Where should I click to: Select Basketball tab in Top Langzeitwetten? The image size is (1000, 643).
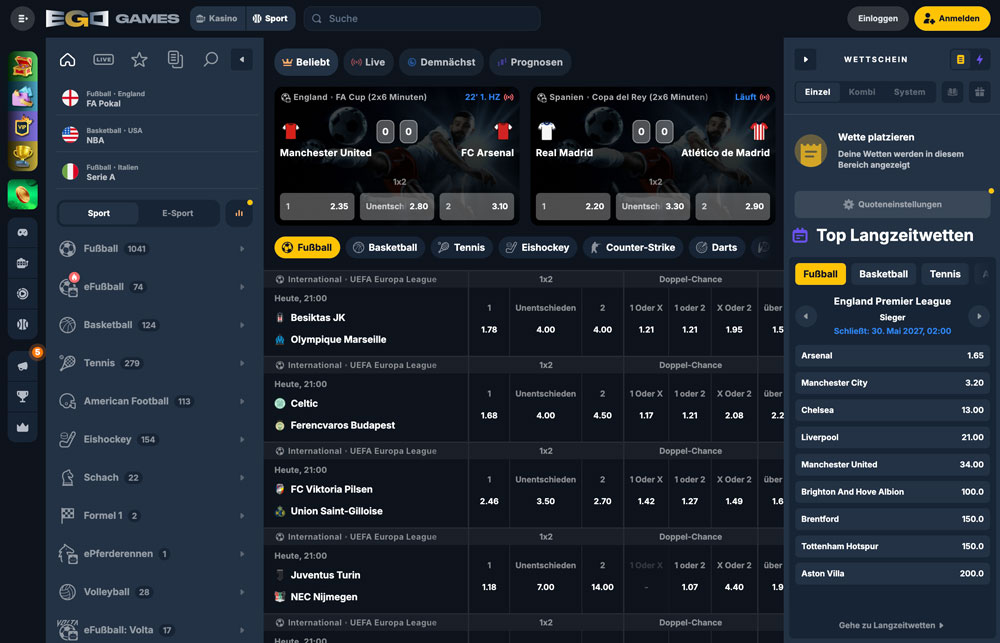pyautogui.click(x=883, y=274)
